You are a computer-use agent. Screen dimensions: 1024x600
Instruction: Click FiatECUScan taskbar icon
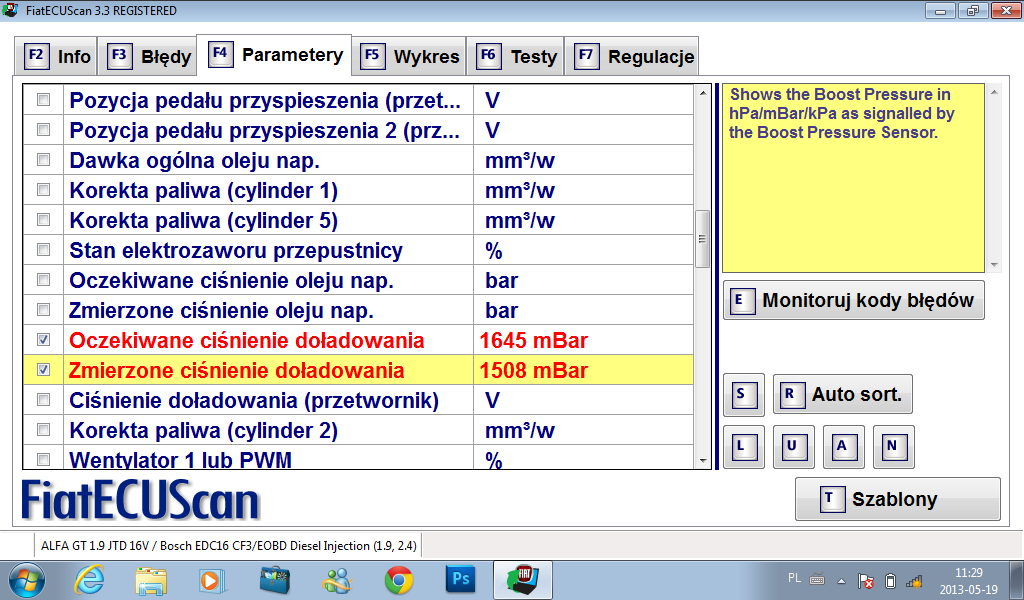click(522, 580)
